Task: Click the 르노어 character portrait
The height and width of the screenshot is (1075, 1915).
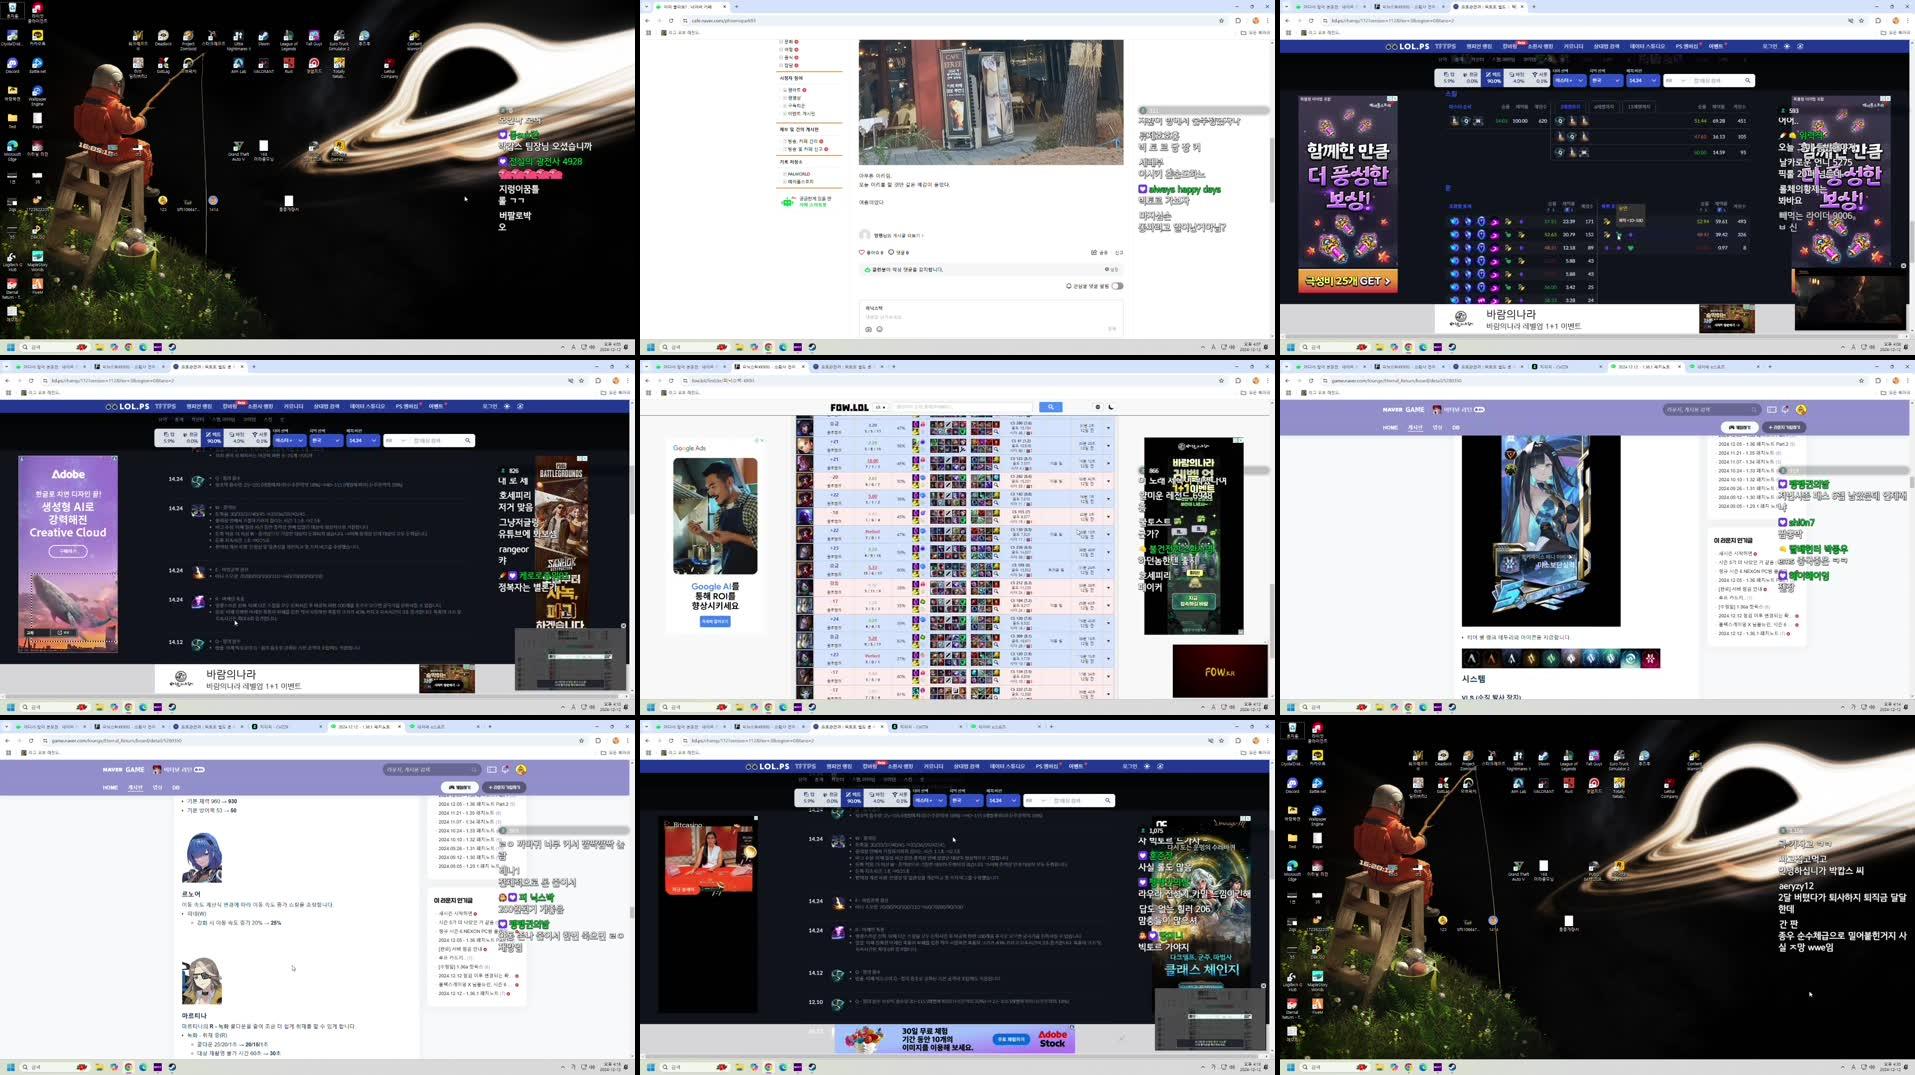Action: tap(201, 857)
